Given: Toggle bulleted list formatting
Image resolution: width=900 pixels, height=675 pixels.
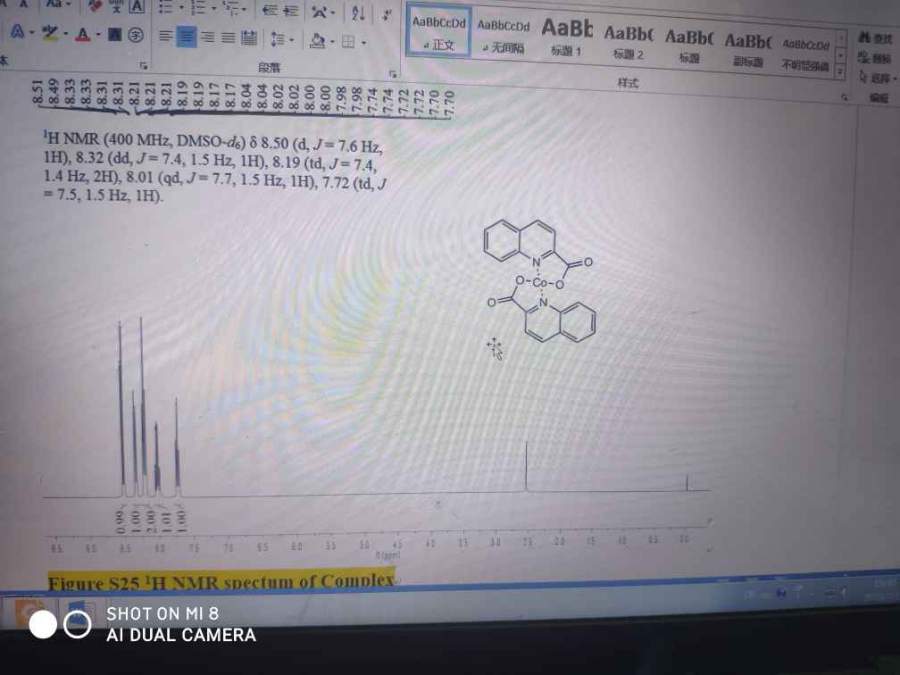Looking at the screenshot, I should click(166, 8).
